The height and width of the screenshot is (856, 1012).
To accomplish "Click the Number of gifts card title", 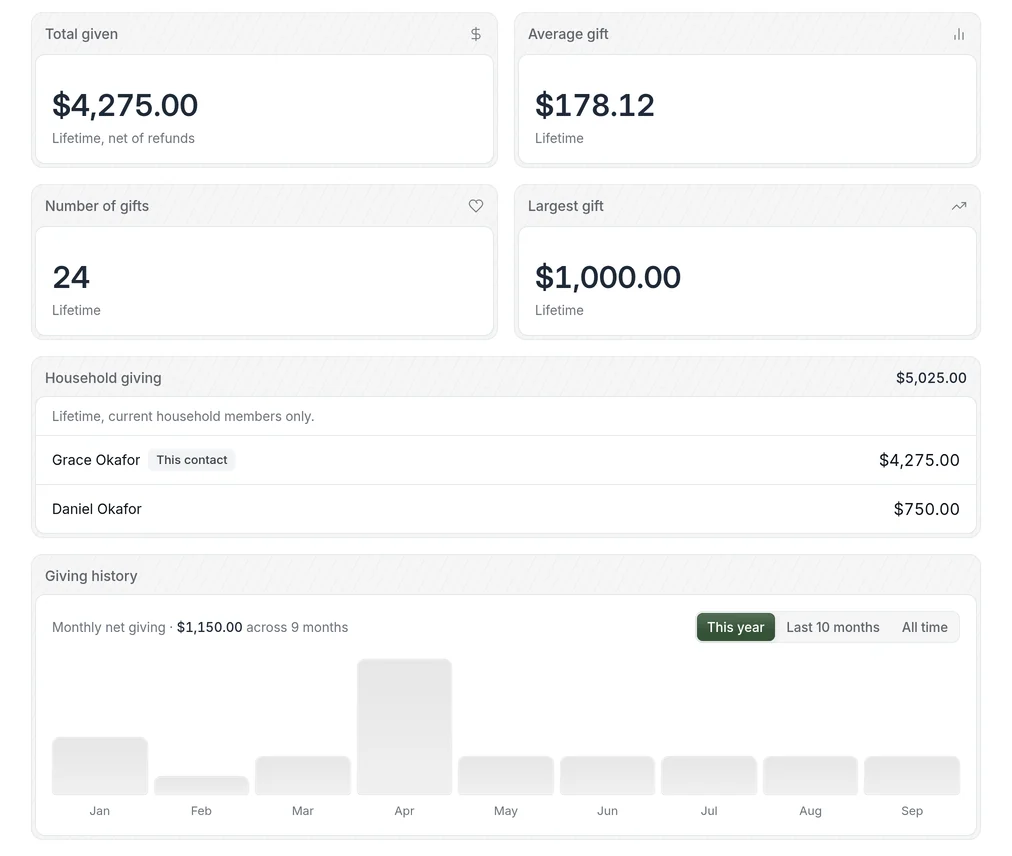I will click(97, 206).
